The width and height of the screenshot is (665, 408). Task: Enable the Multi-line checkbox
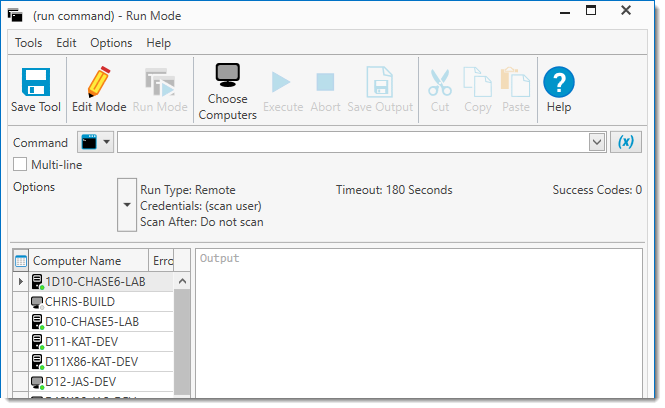click(20, 164)
